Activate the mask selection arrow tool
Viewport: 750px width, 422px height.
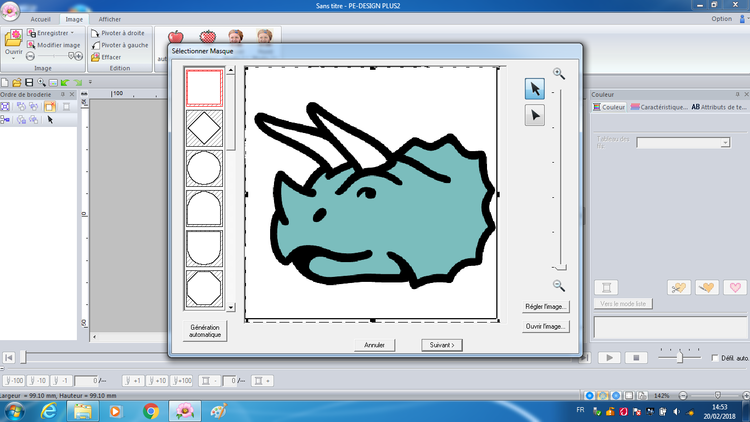point(535,89)
